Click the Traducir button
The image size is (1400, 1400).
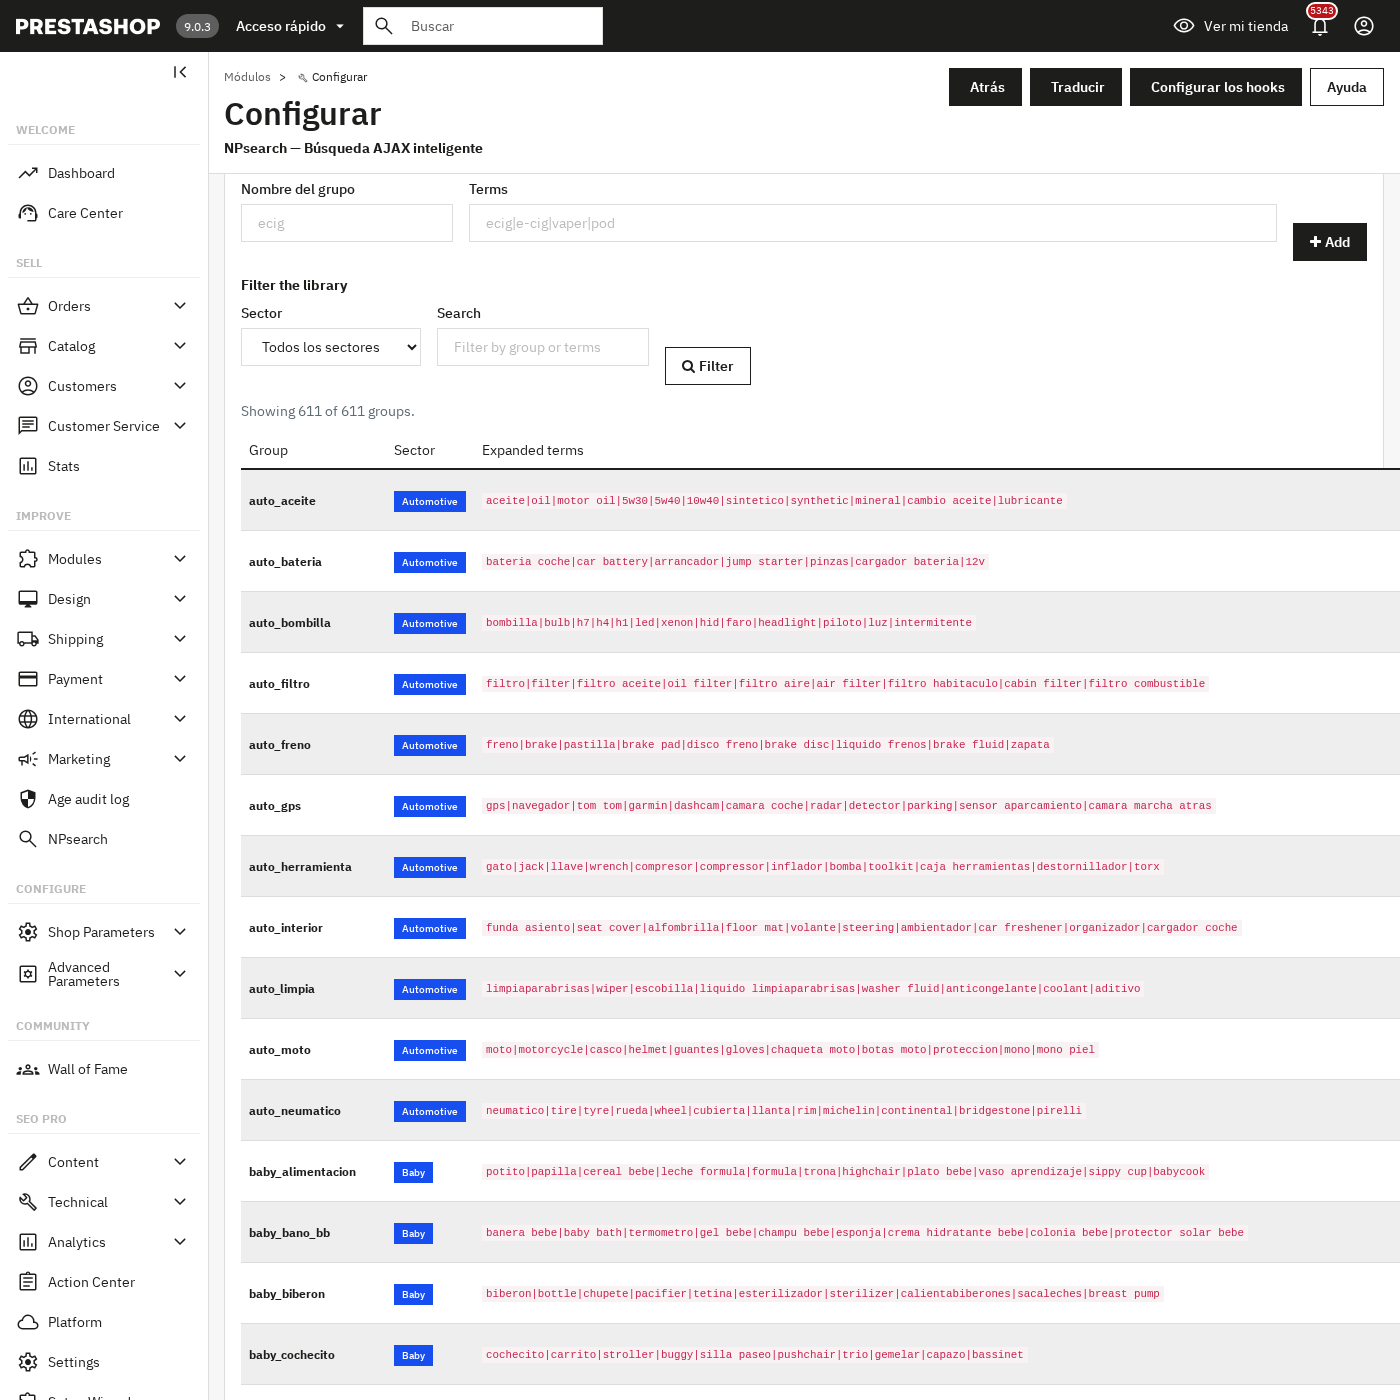click(x=1076, y=87)
